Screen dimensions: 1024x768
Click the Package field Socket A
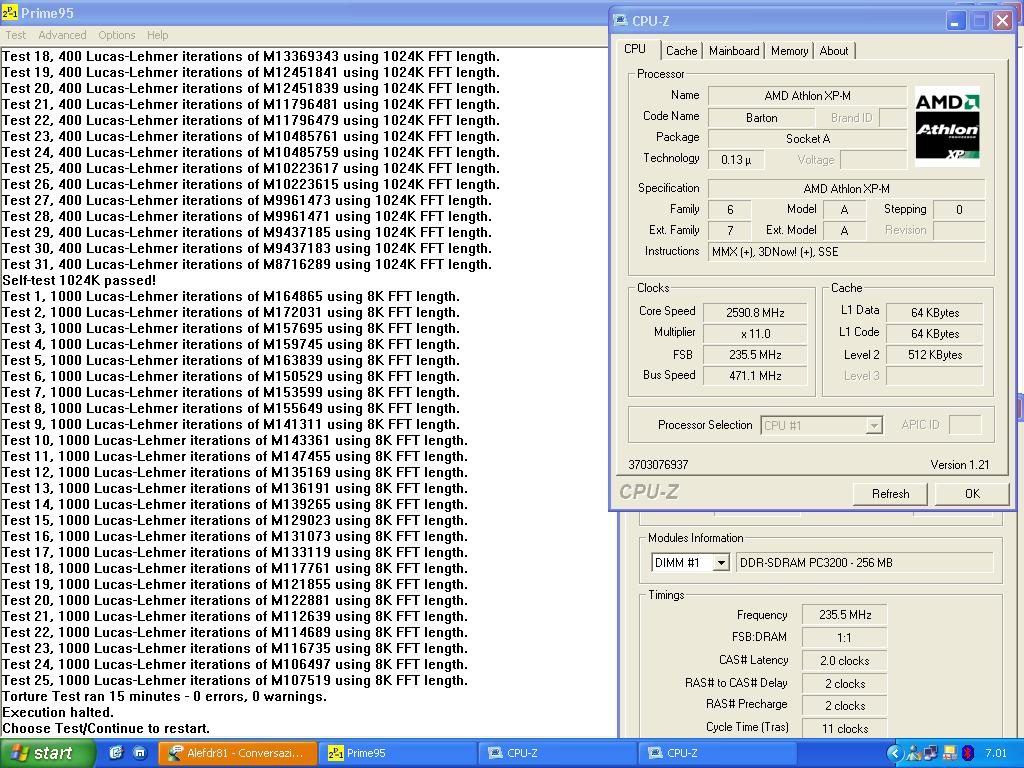click(x=807, y=139)
